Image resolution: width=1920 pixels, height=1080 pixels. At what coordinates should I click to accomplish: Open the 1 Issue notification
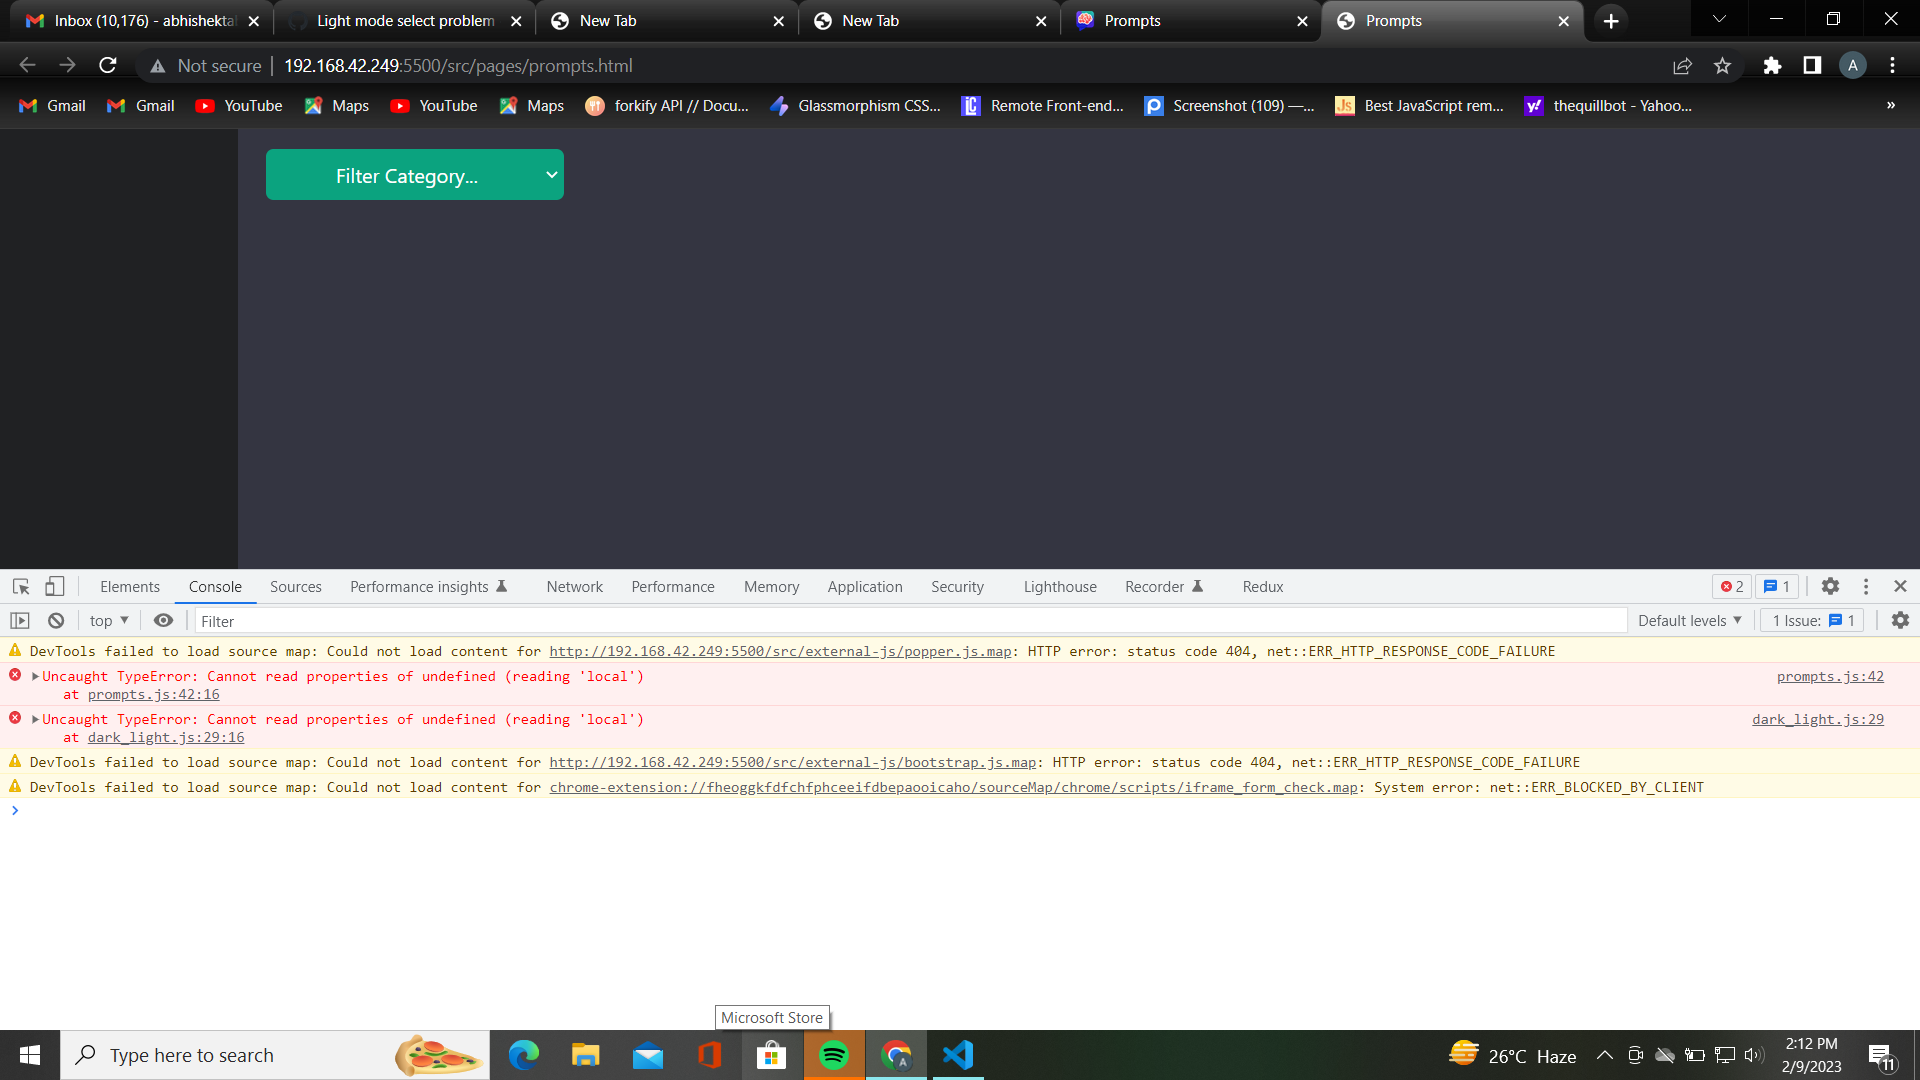tap(1811, 620)
